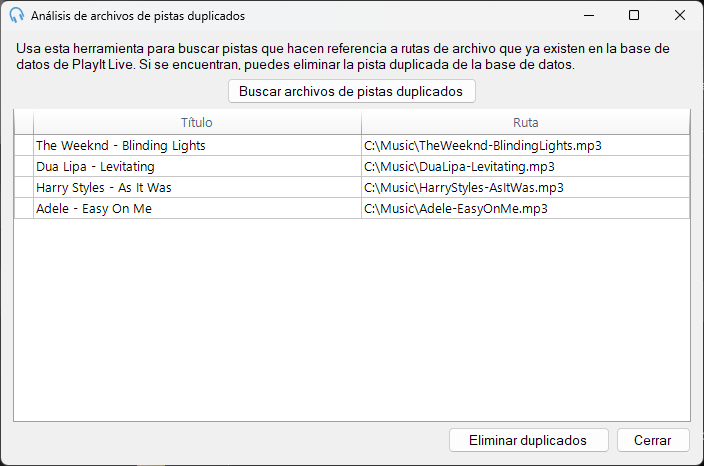The height and width of the screenshot is (466, 704).
Task: Sort the list by Ruta column header
Action: pyautogui.click(x=525, y=123)
